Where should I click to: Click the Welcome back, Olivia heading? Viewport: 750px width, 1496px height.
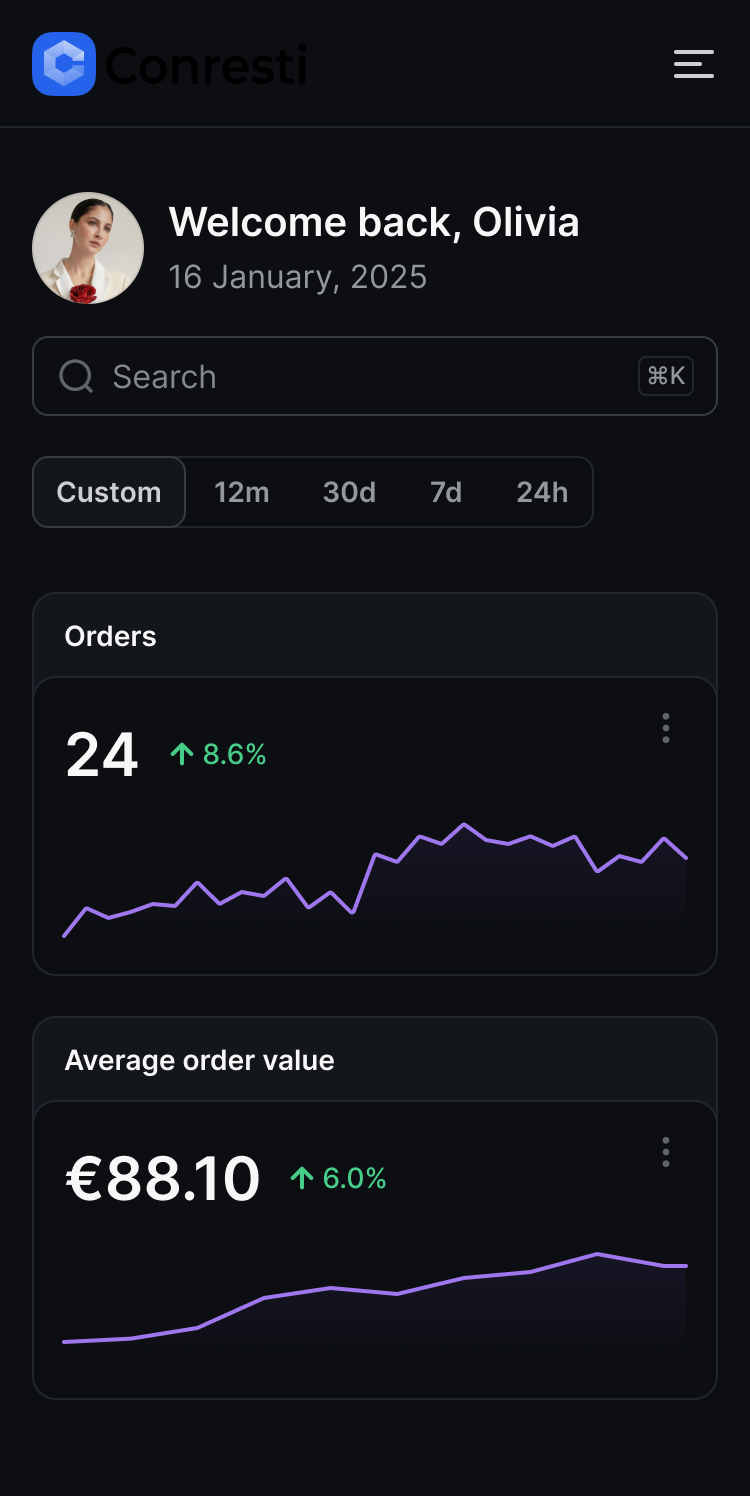[x=374, y=222]
